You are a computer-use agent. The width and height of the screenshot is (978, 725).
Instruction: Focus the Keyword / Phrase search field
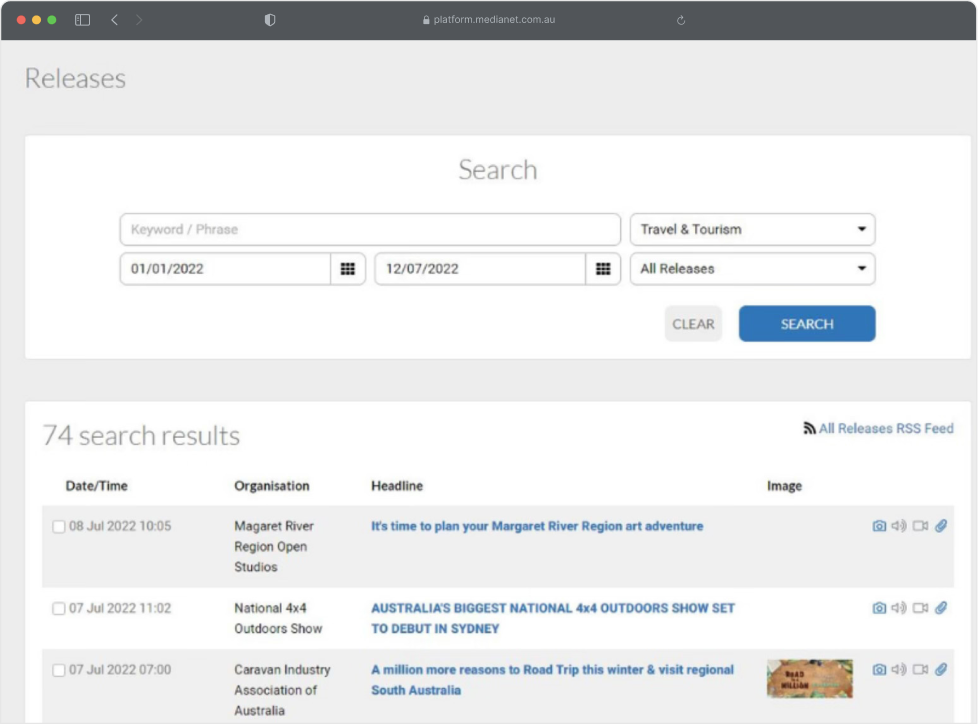(370, 229)
